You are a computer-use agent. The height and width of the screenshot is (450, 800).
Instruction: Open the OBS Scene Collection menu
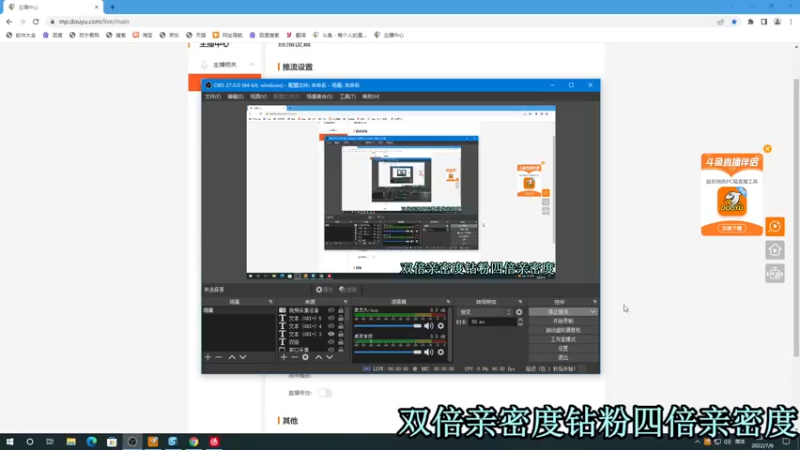(319, 96)
